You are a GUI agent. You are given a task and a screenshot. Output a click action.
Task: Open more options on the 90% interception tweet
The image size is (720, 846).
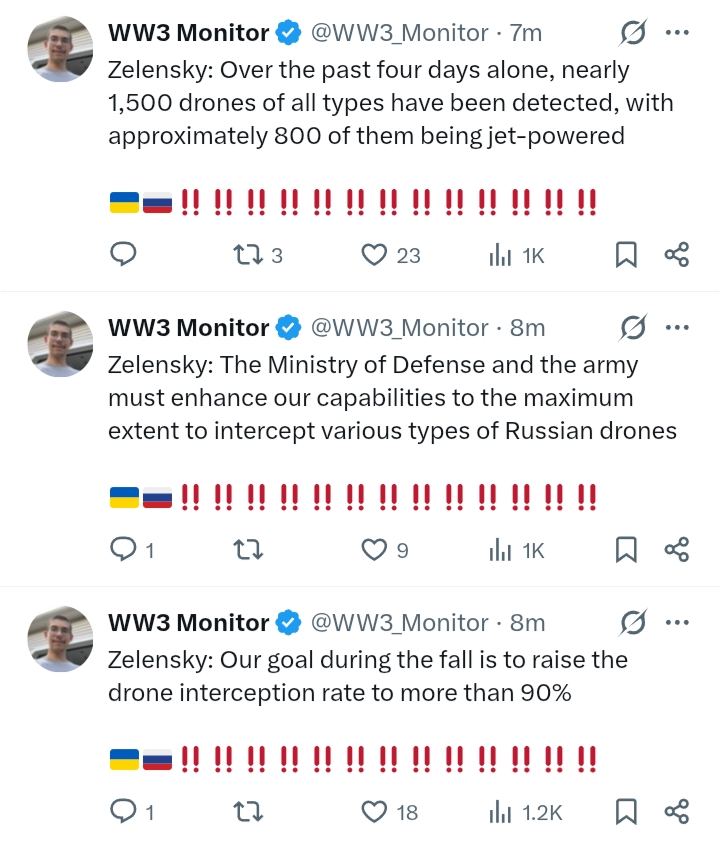coord(677,623)
